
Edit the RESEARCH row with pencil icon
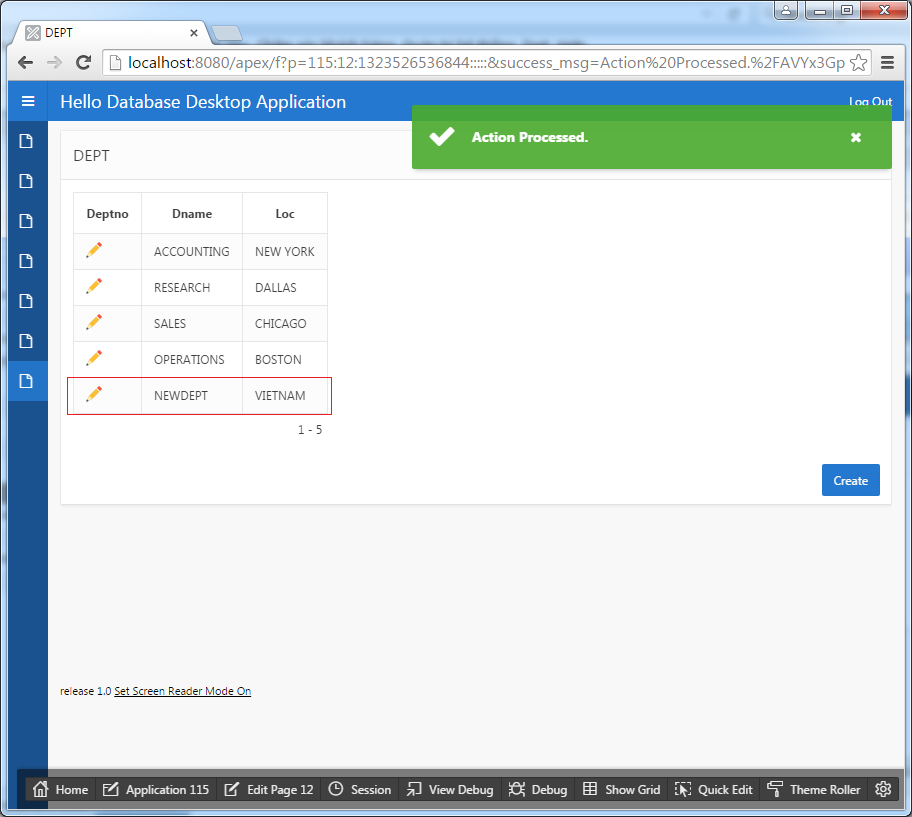click(94, 286)
